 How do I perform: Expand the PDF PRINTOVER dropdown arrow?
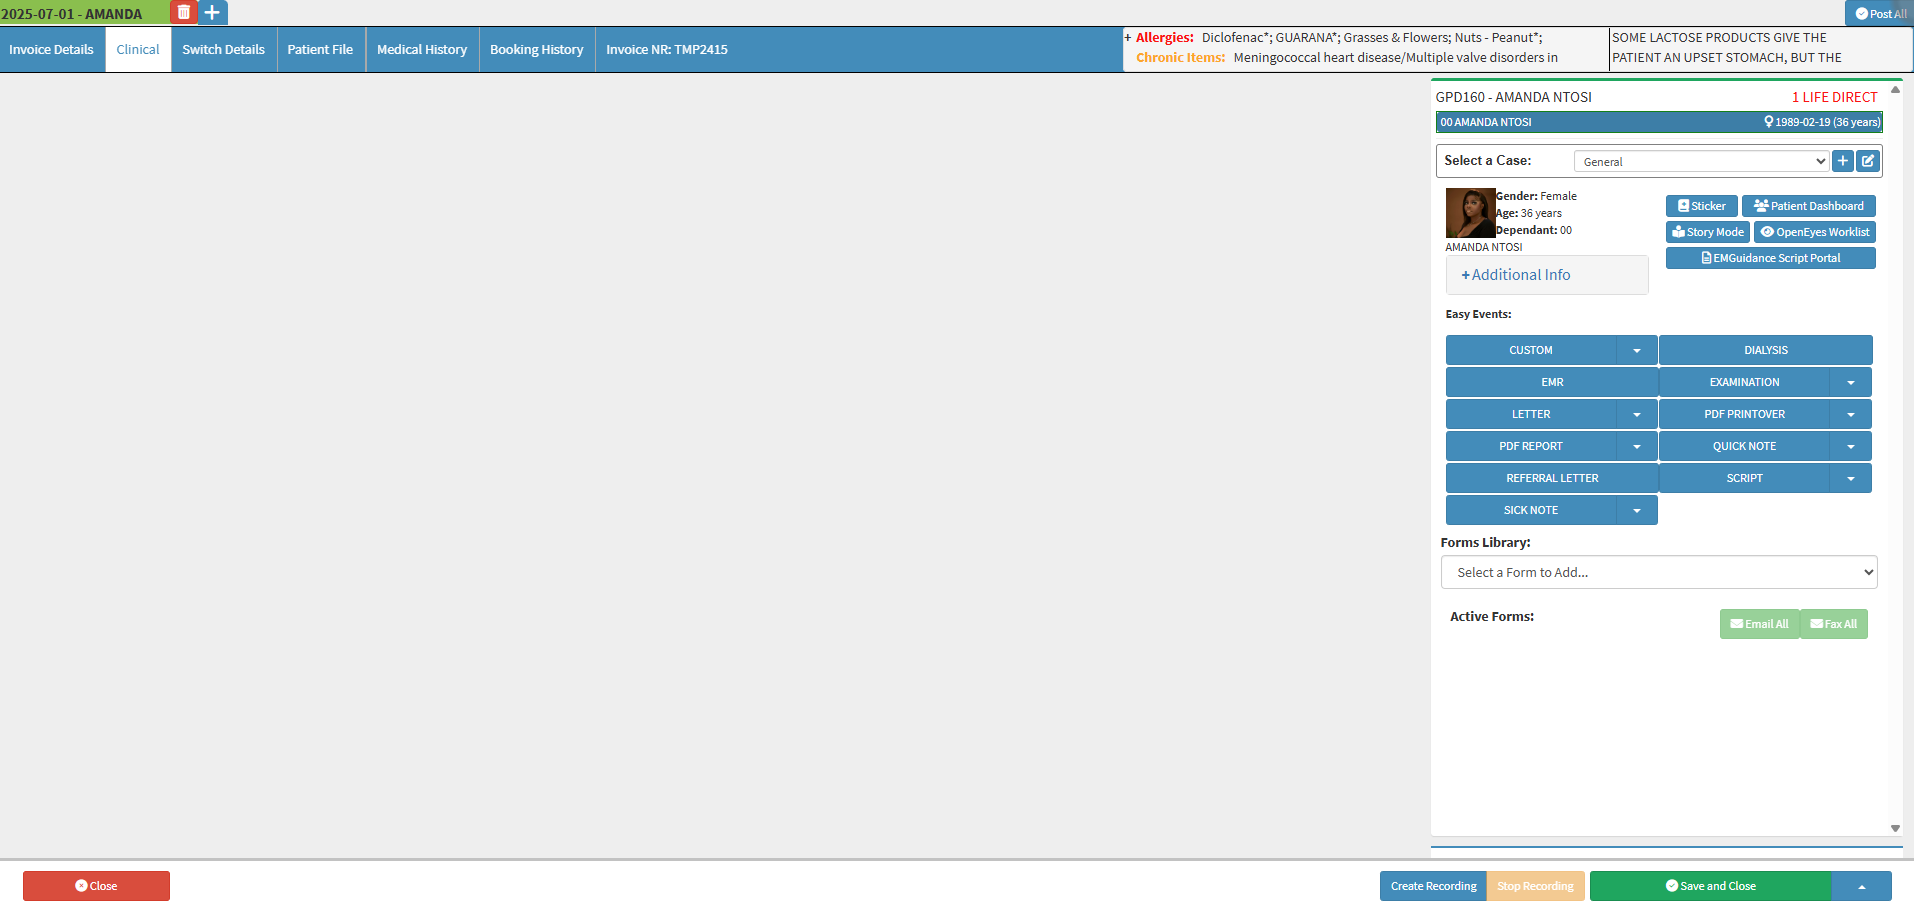point(1851,414)
